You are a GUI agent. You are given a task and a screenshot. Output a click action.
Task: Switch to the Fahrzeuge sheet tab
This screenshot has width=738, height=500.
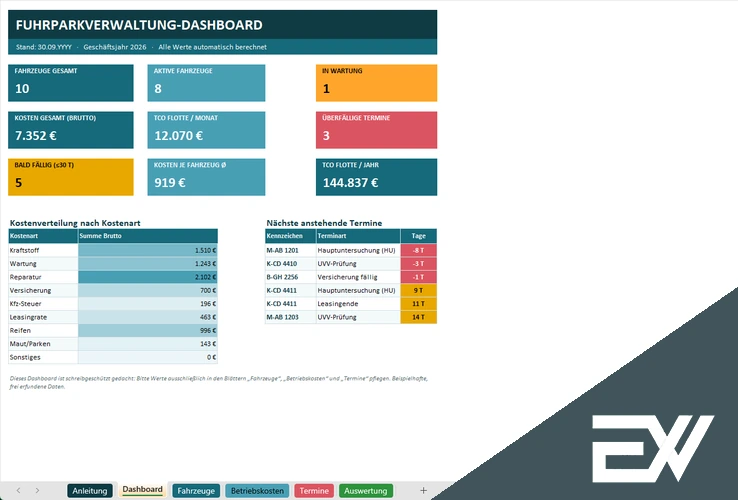[196, 491]
